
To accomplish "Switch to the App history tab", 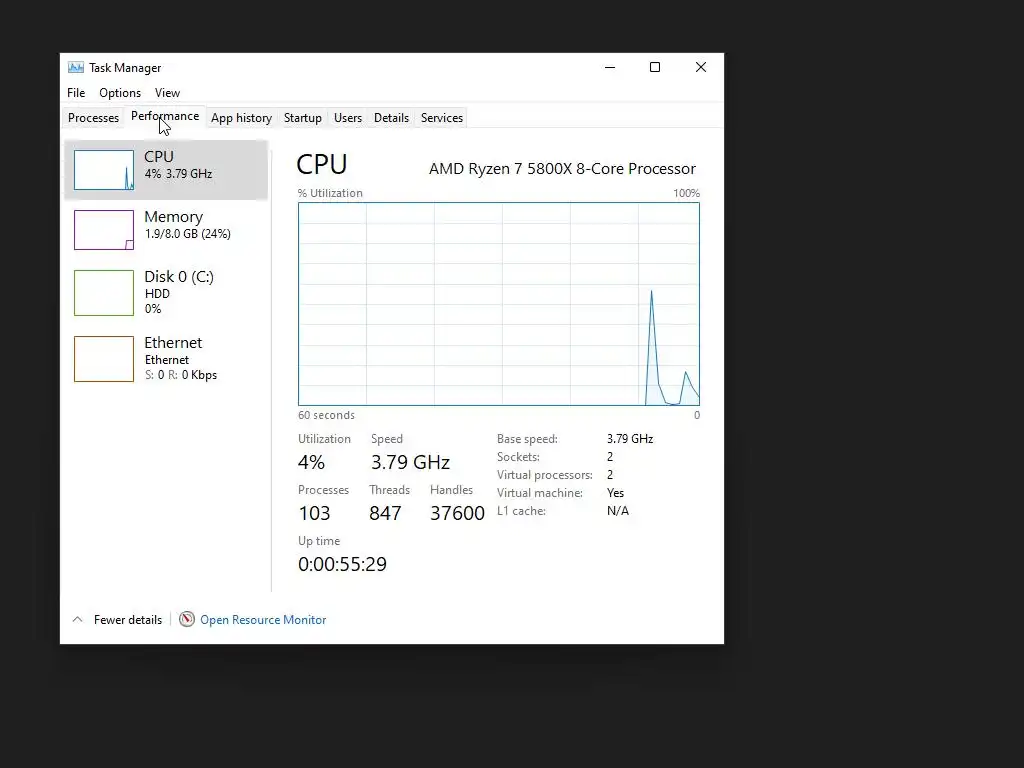I will pyautogui.click(x=241, y=118).
